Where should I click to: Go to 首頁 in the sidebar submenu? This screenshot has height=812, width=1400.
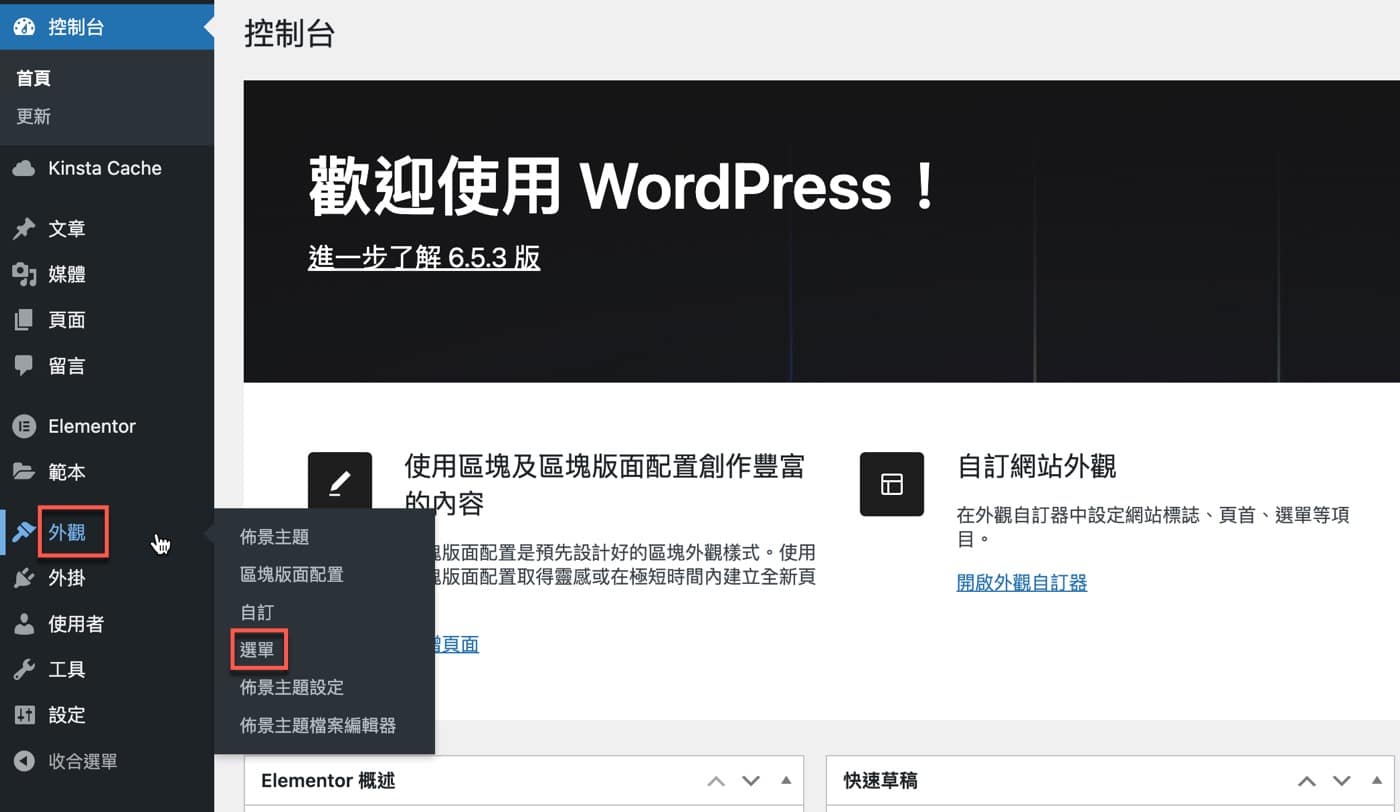[x=34, y=78]
